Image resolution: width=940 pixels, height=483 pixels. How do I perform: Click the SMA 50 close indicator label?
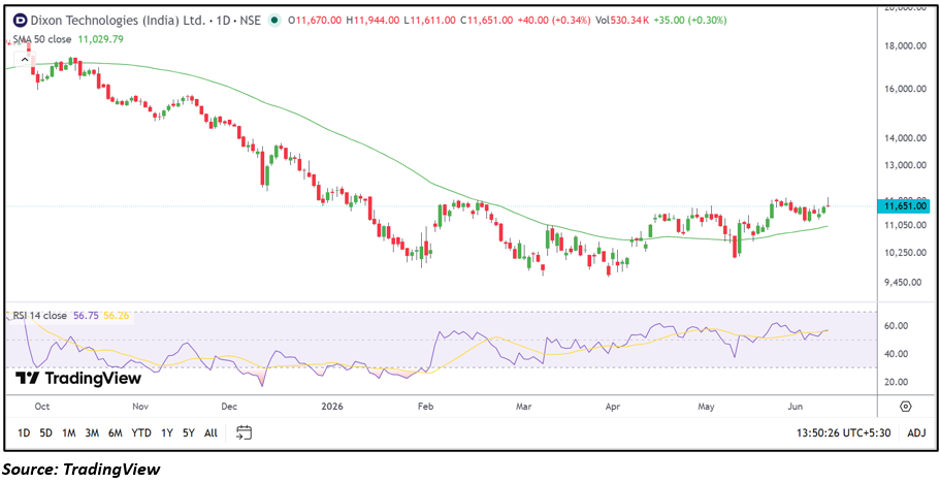[41, 40]
